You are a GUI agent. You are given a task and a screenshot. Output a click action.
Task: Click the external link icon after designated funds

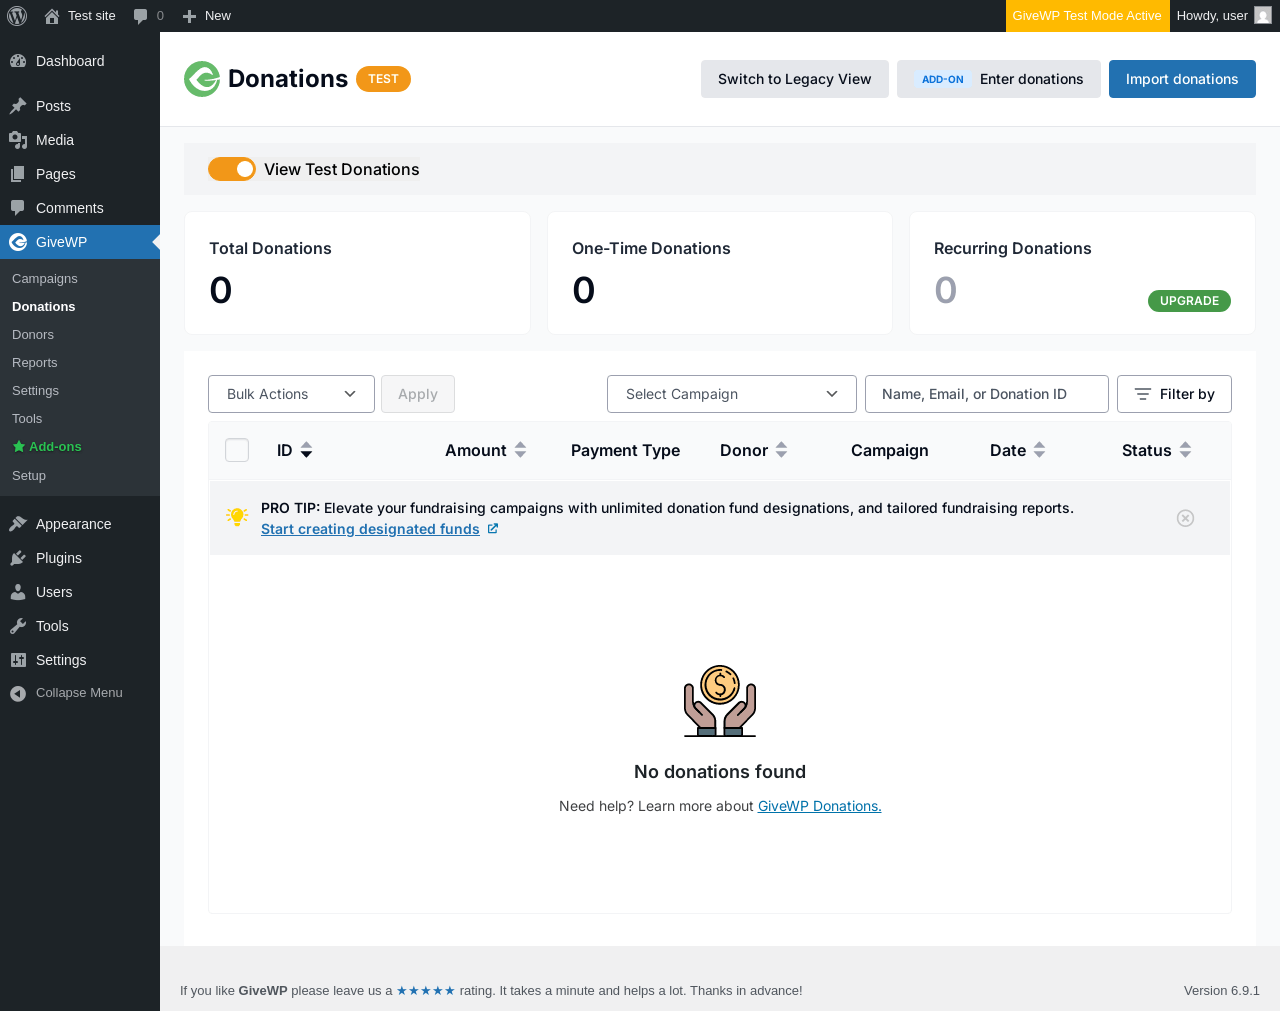tap(493, 529)
